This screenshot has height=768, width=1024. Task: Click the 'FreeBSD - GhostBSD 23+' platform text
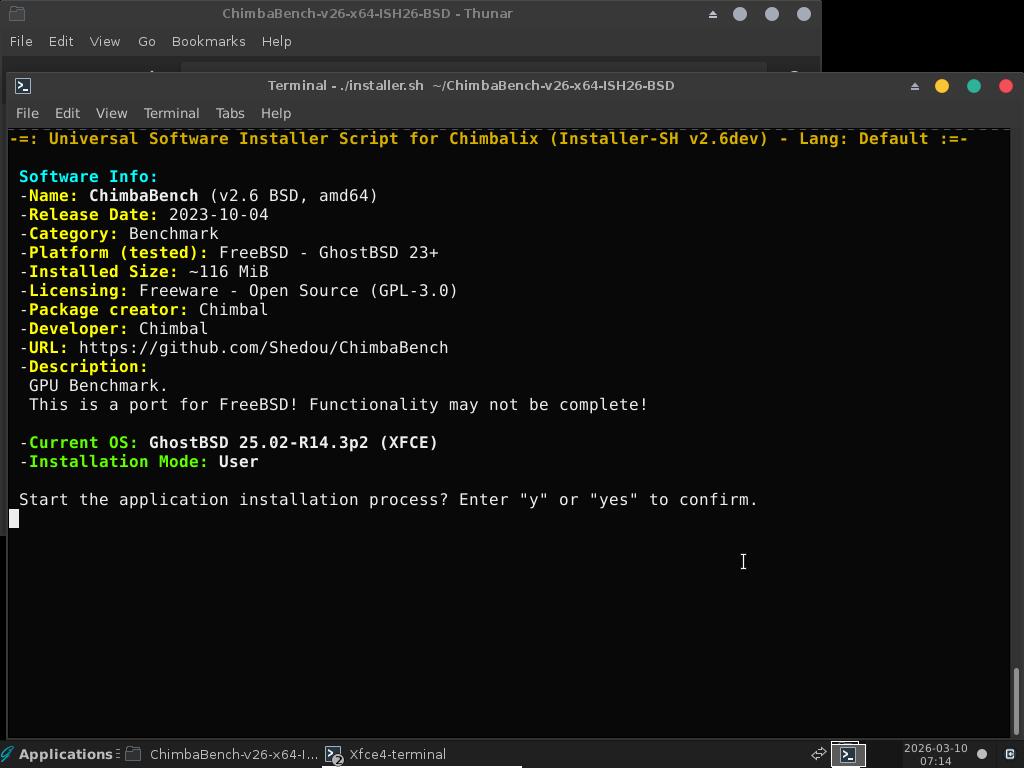pyautogui.click(x=328, y=252)
